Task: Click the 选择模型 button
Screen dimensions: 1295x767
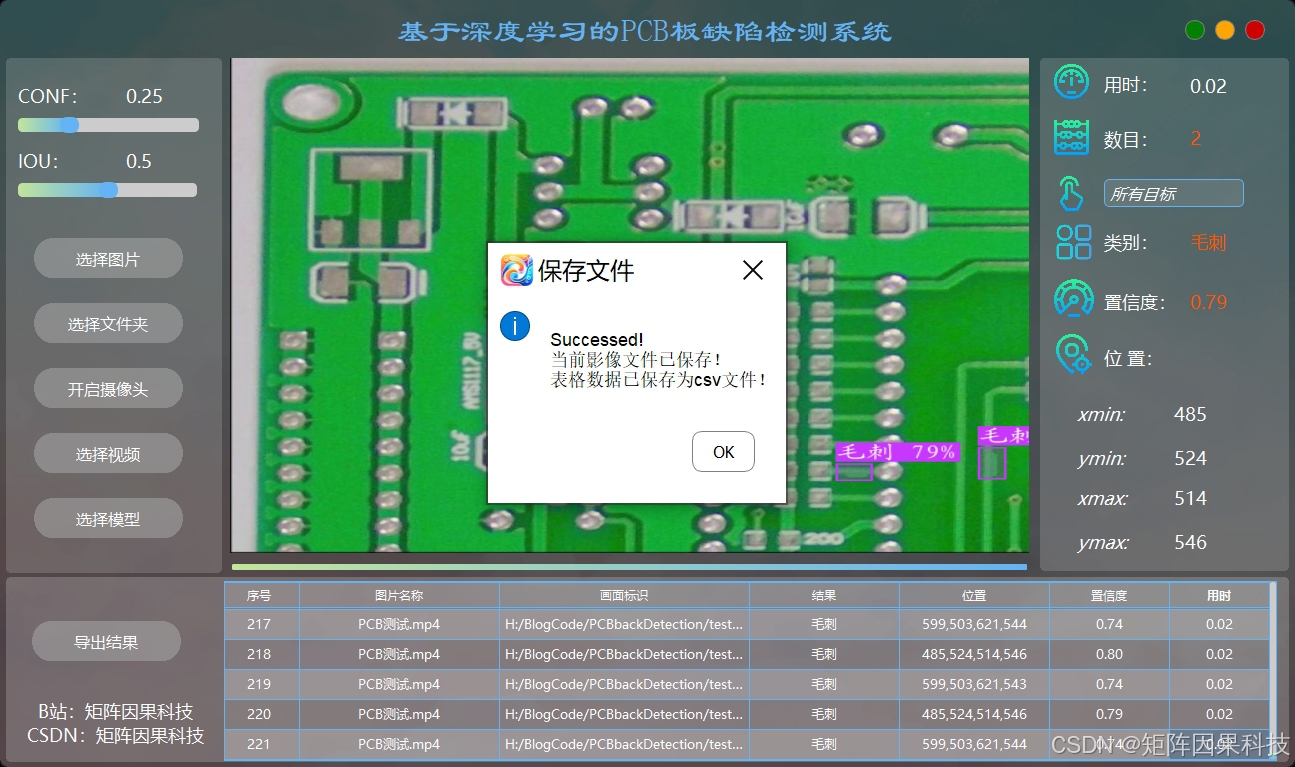Action: 108,519
